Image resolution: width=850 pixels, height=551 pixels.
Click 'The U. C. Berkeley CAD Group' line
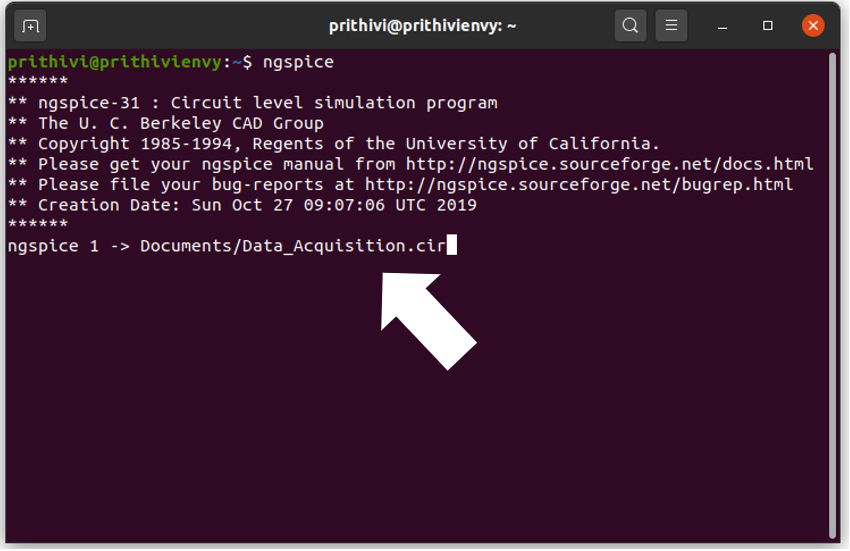coord(166,123)
